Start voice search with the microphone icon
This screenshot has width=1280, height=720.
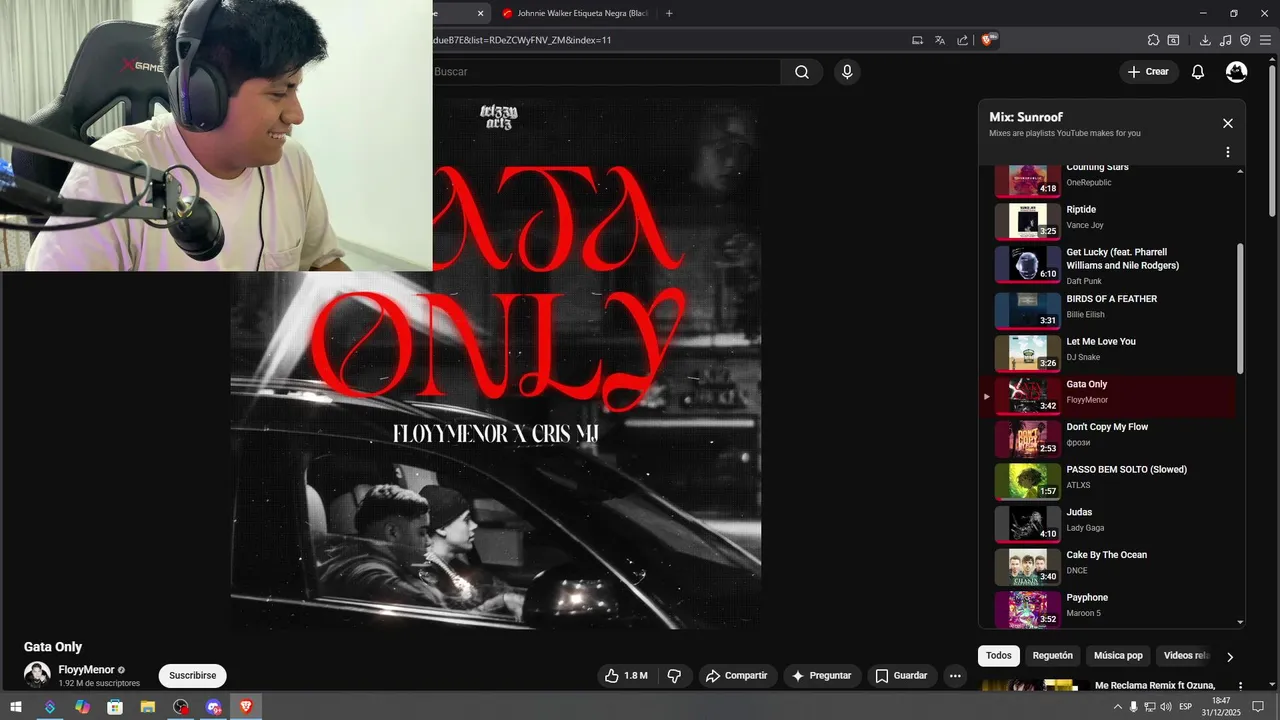pyautogui.click(x=847, y=72)
